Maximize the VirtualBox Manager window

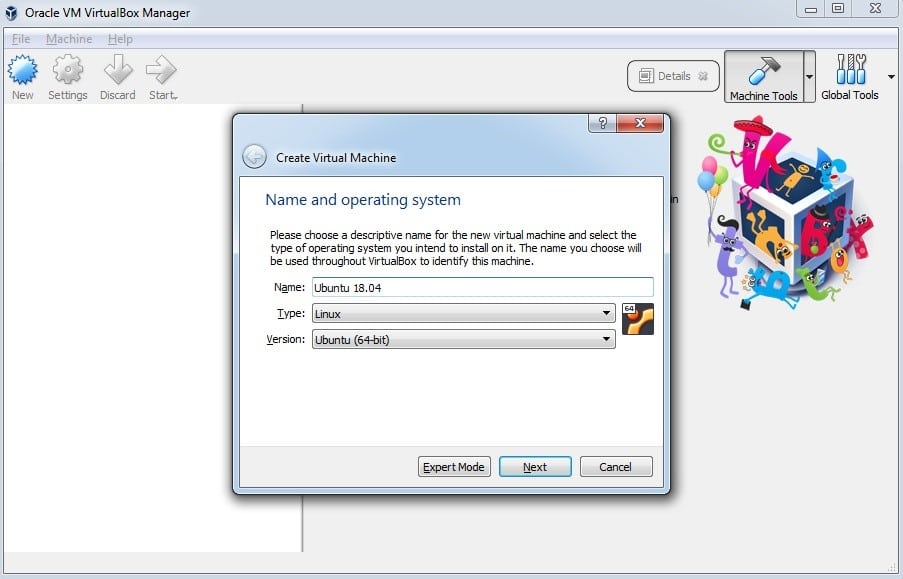[838, 9]
